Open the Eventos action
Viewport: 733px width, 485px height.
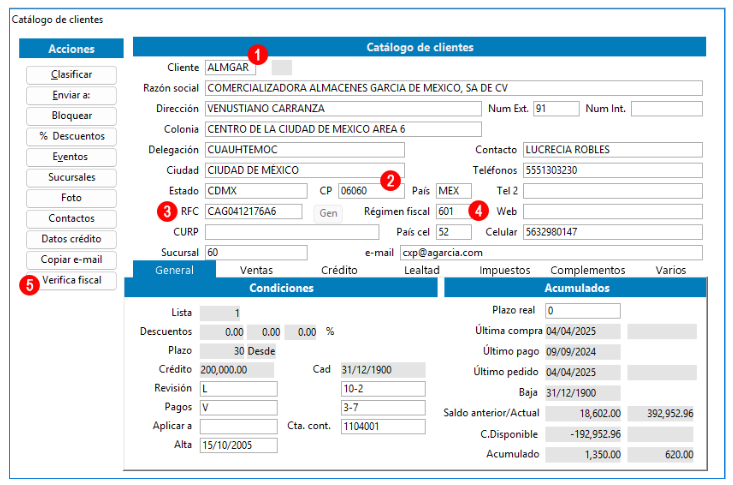click(71, 157)
